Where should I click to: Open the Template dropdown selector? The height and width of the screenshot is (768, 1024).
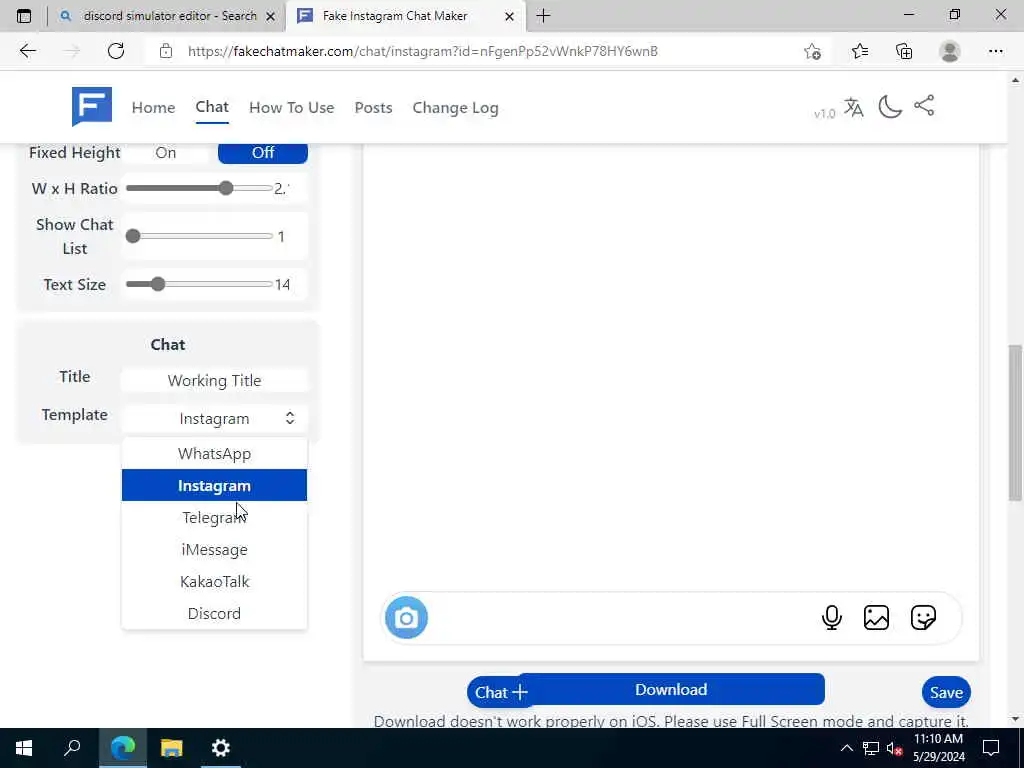[214, 419]
